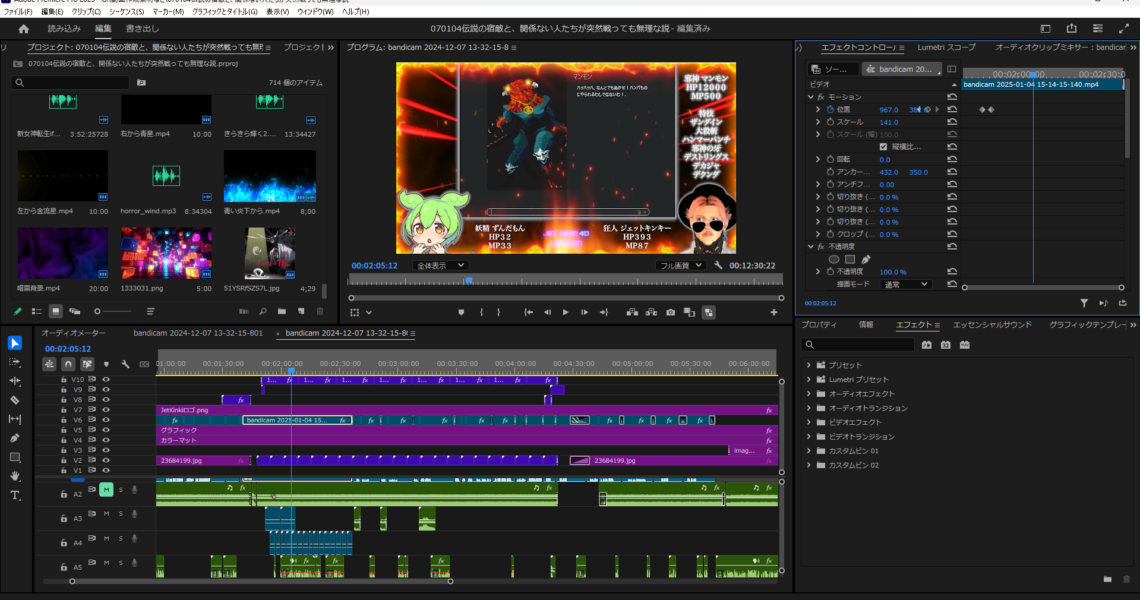Toggle the uniform scale checkbox

[x=883, y=147]
